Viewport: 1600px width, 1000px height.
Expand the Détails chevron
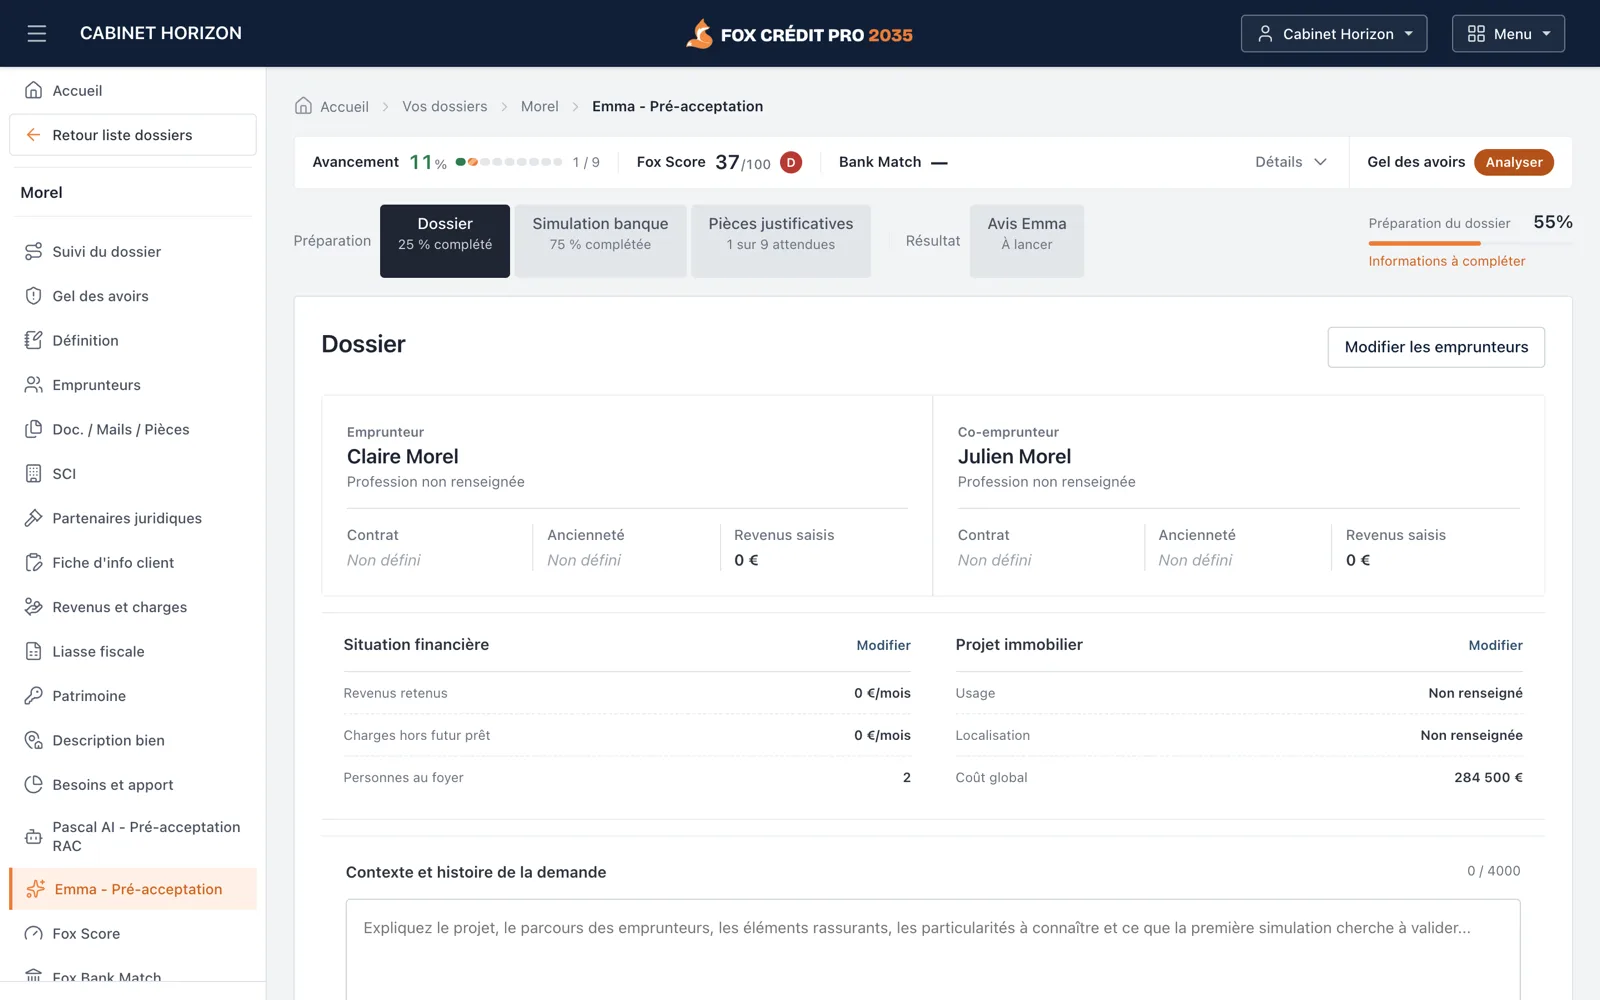point(1320,162)
